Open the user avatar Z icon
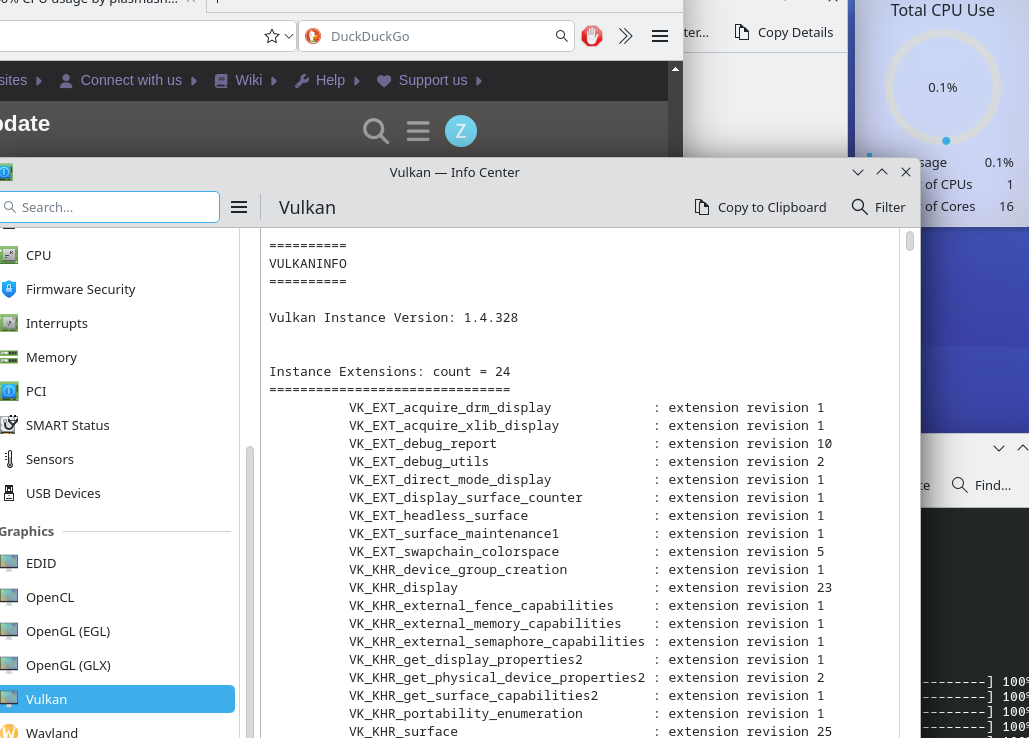The height and width of the screenshot is (738, 1029). click(460, 131)
